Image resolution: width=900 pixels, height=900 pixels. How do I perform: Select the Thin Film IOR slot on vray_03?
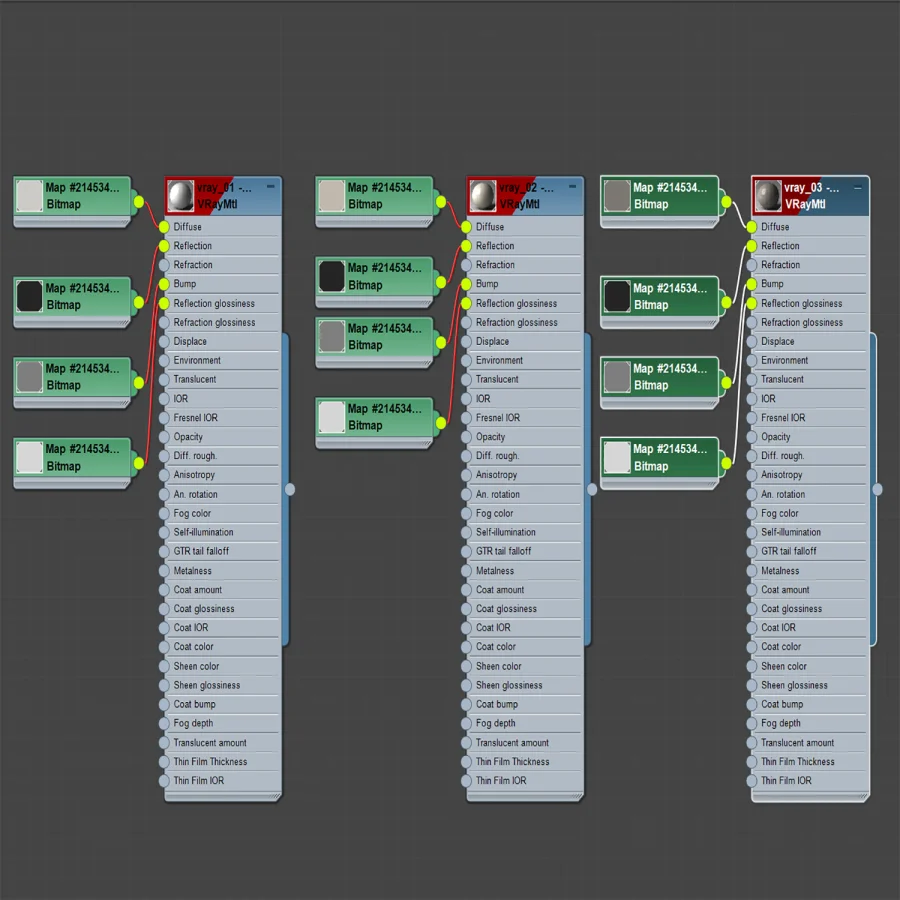[x=810, y=781]
